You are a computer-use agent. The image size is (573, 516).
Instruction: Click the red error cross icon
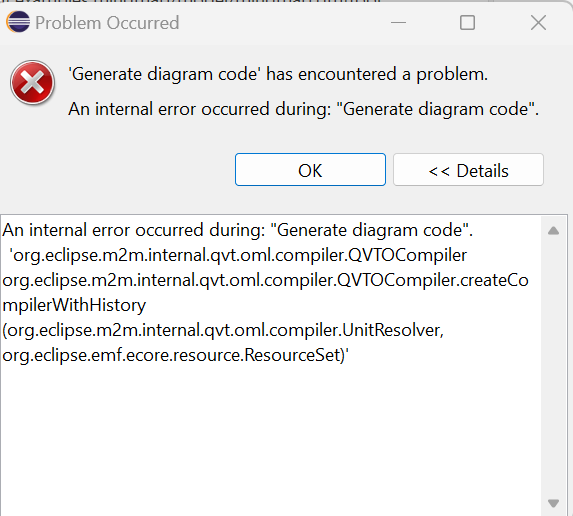pos(33,83)
